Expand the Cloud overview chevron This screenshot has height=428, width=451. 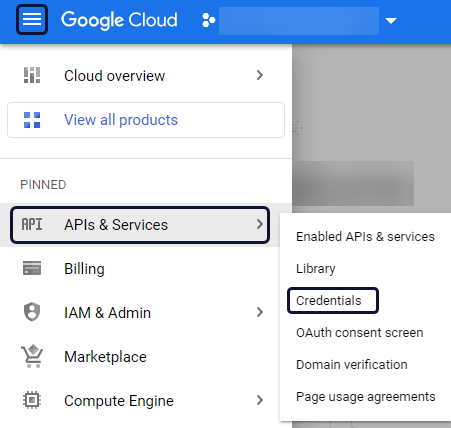260,75
